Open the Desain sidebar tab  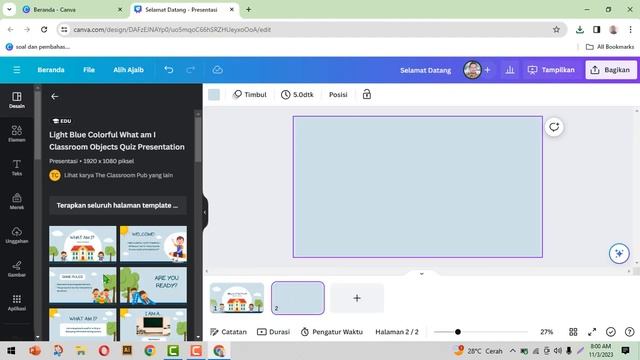point(17,100)
